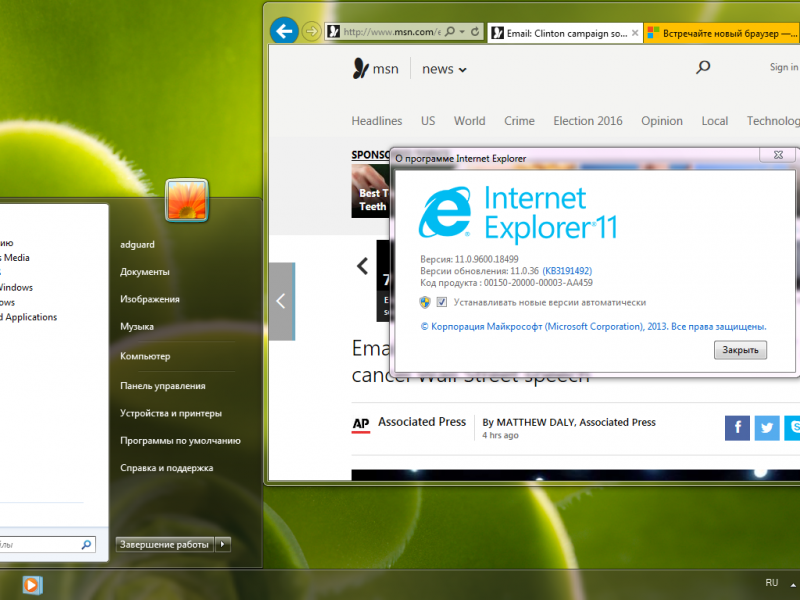Screen dimensions: 800x600
Task: Click the Applications entry in Start list
Action: click(x=29, y=317)
